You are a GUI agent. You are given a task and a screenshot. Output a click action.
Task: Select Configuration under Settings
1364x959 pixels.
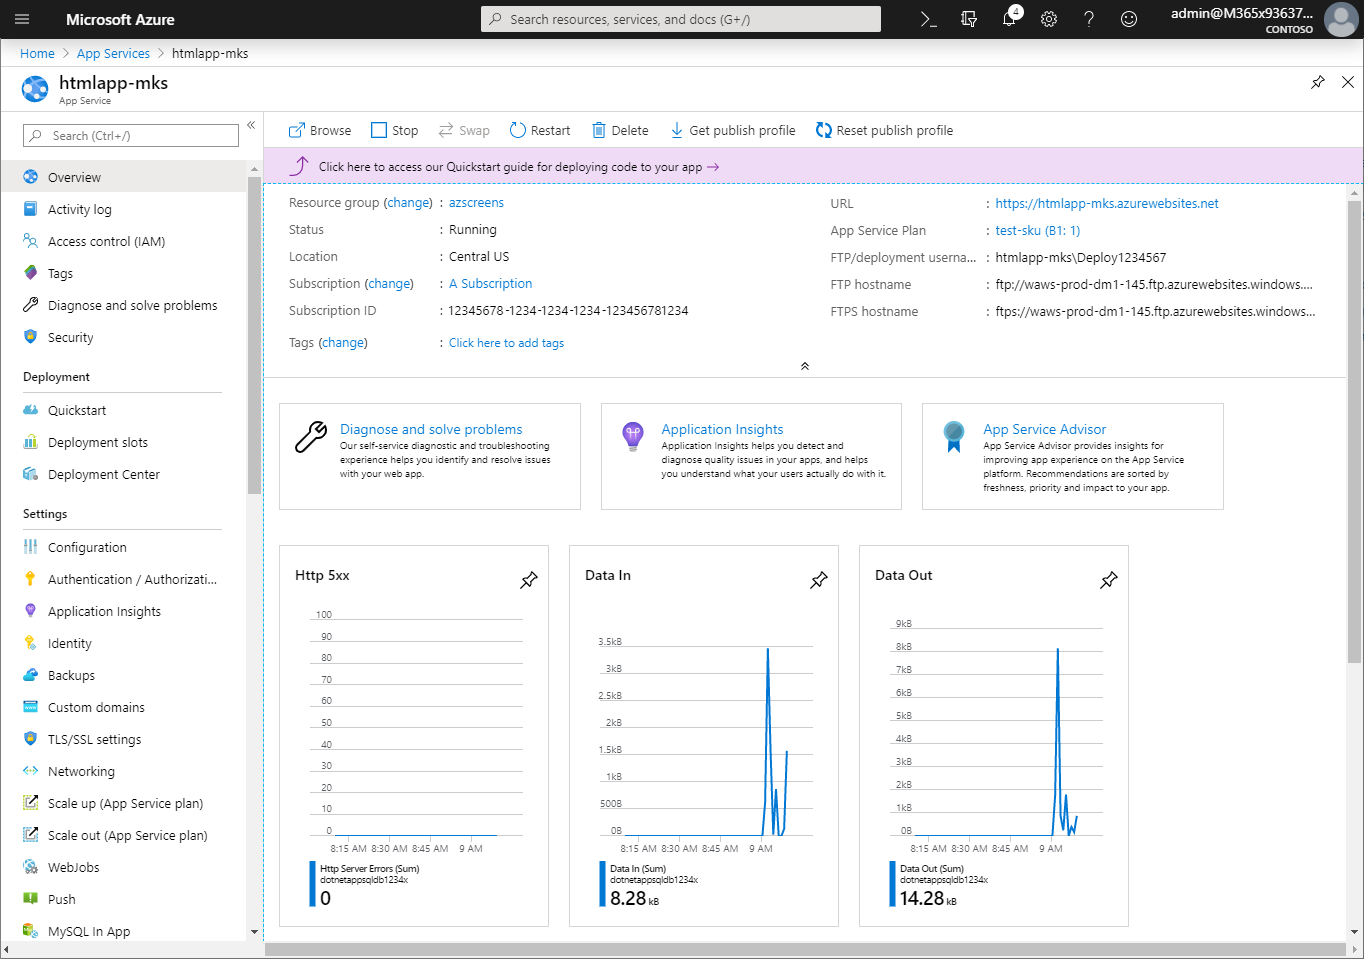(x=87, y=547)
